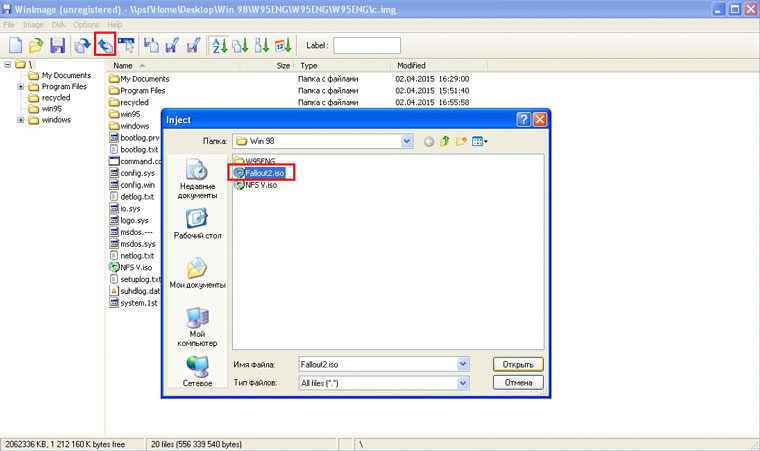760x451 pixels.
Task: Open the Тип файлов dropdown arrow
Action: click(463, 383)
